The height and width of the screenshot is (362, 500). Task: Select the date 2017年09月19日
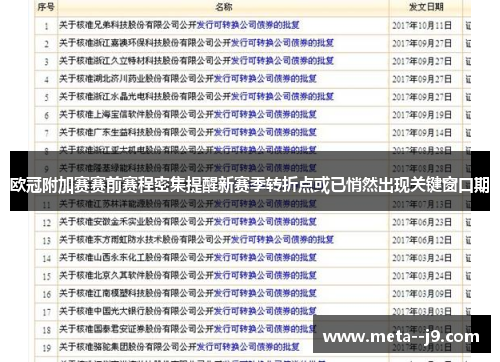pos(422,115)
